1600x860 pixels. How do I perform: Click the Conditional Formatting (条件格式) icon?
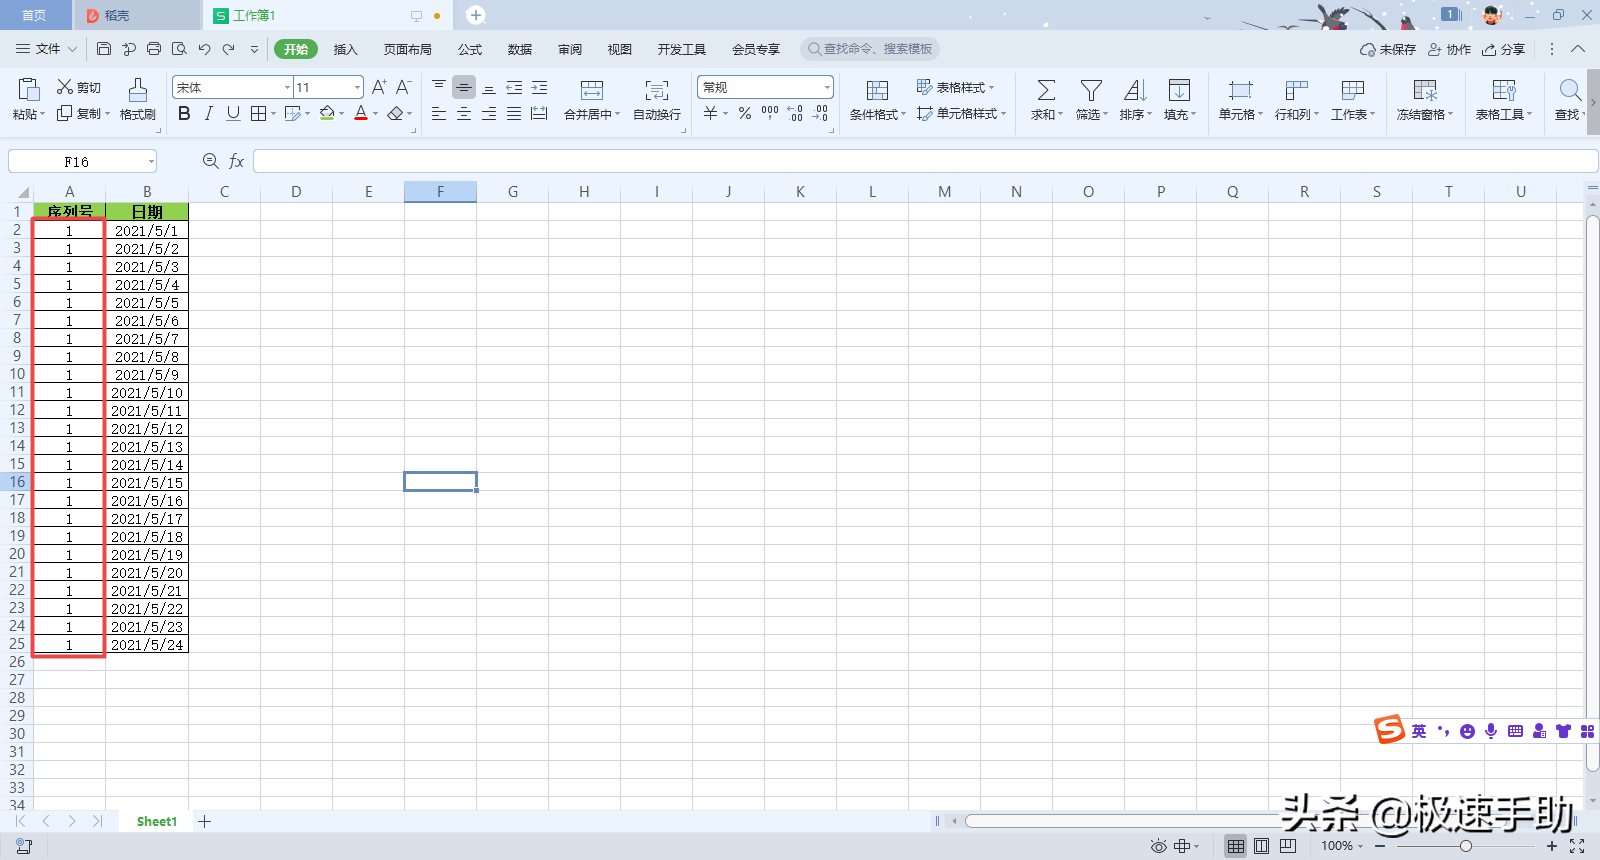(x=877, y=91)
